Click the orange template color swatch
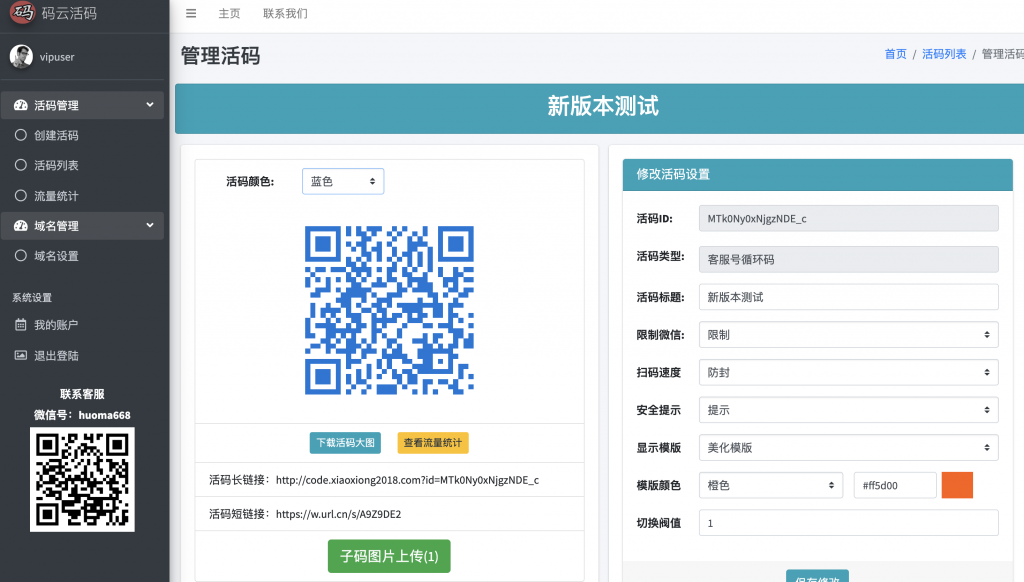1024x582 pixels. [957, 485]
